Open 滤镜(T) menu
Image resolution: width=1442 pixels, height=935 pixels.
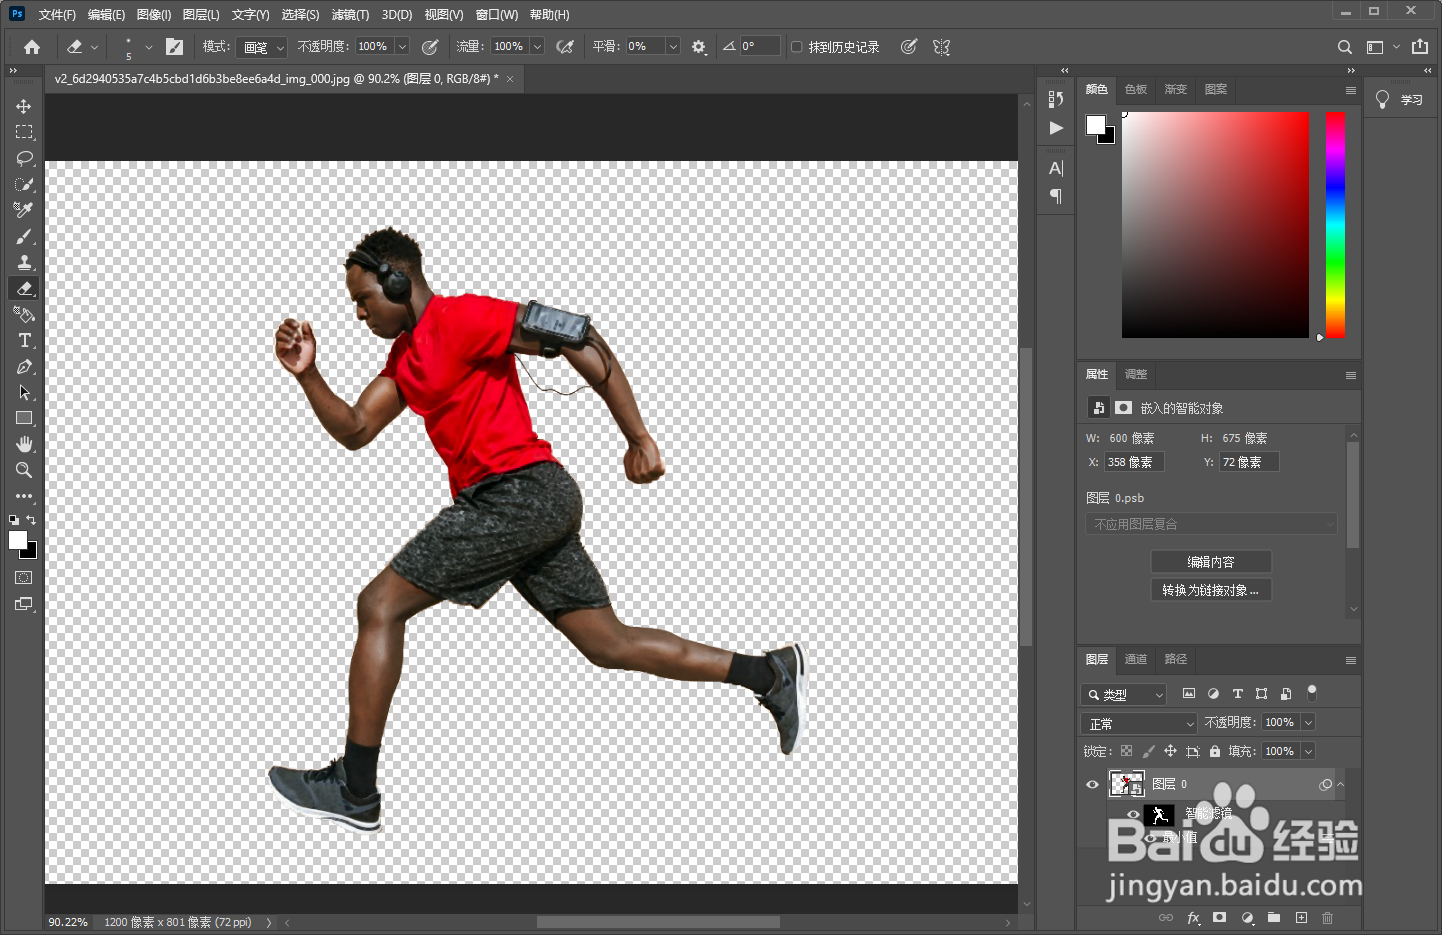tap(350, 15)
